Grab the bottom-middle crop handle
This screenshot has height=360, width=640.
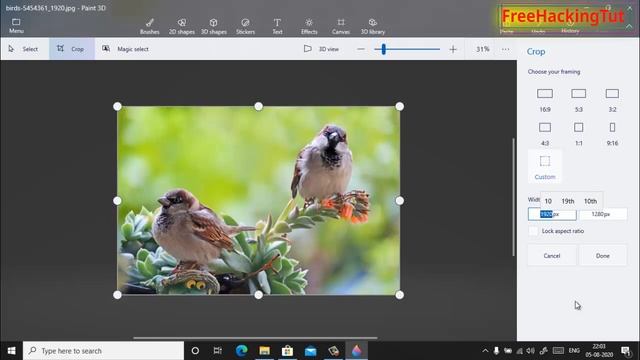pos(258,295)
